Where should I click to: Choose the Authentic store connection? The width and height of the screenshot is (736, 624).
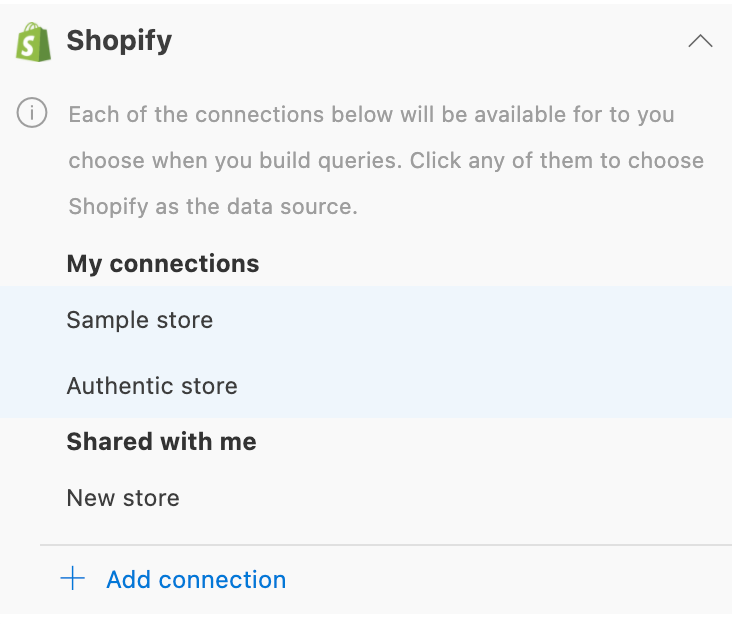pos(152,386)
